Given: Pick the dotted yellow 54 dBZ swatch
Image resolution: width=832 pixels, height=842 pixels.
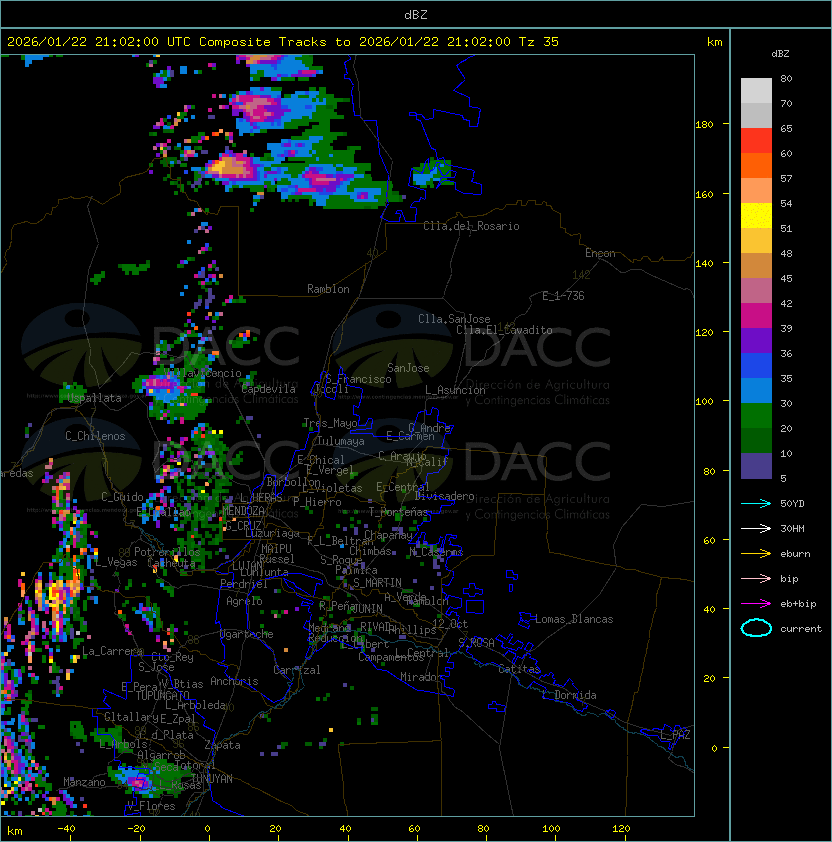Looking at the screenshot, I should pos(756,216).
